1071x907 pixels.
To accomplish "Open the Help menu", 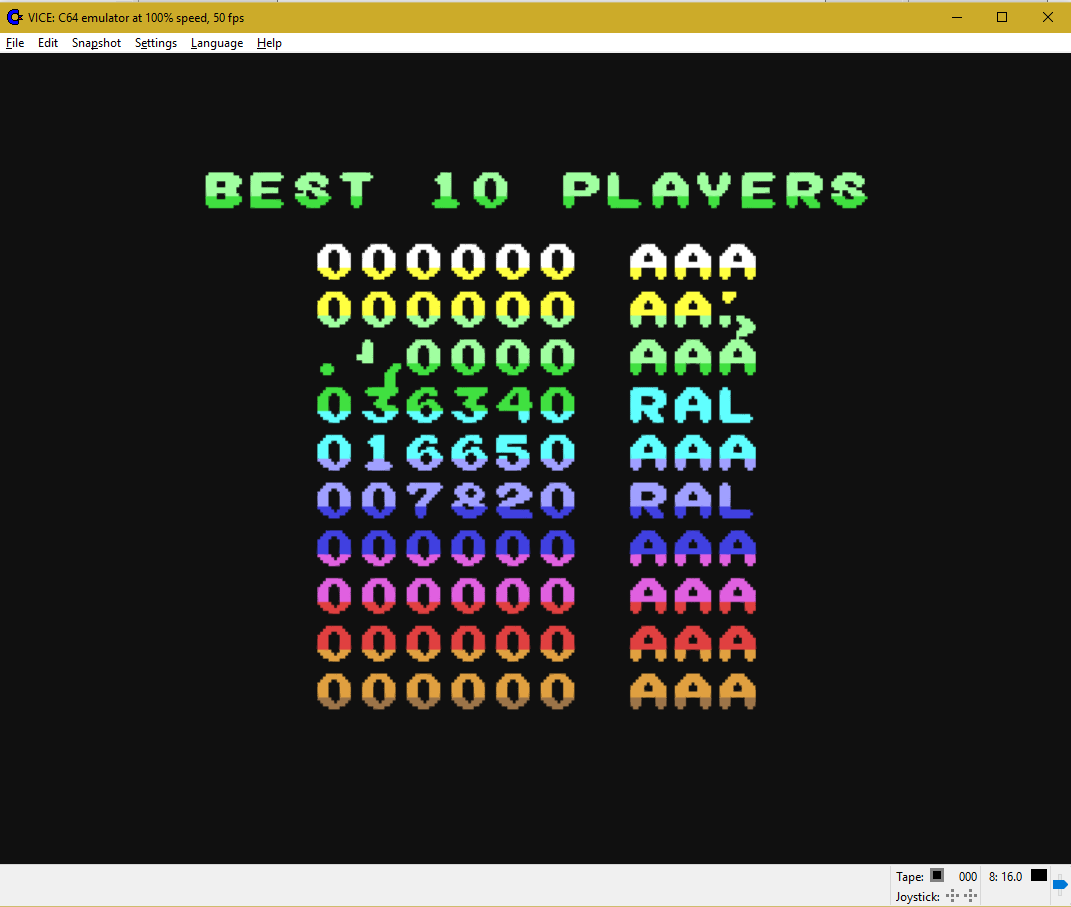I will tap(269, 43).
